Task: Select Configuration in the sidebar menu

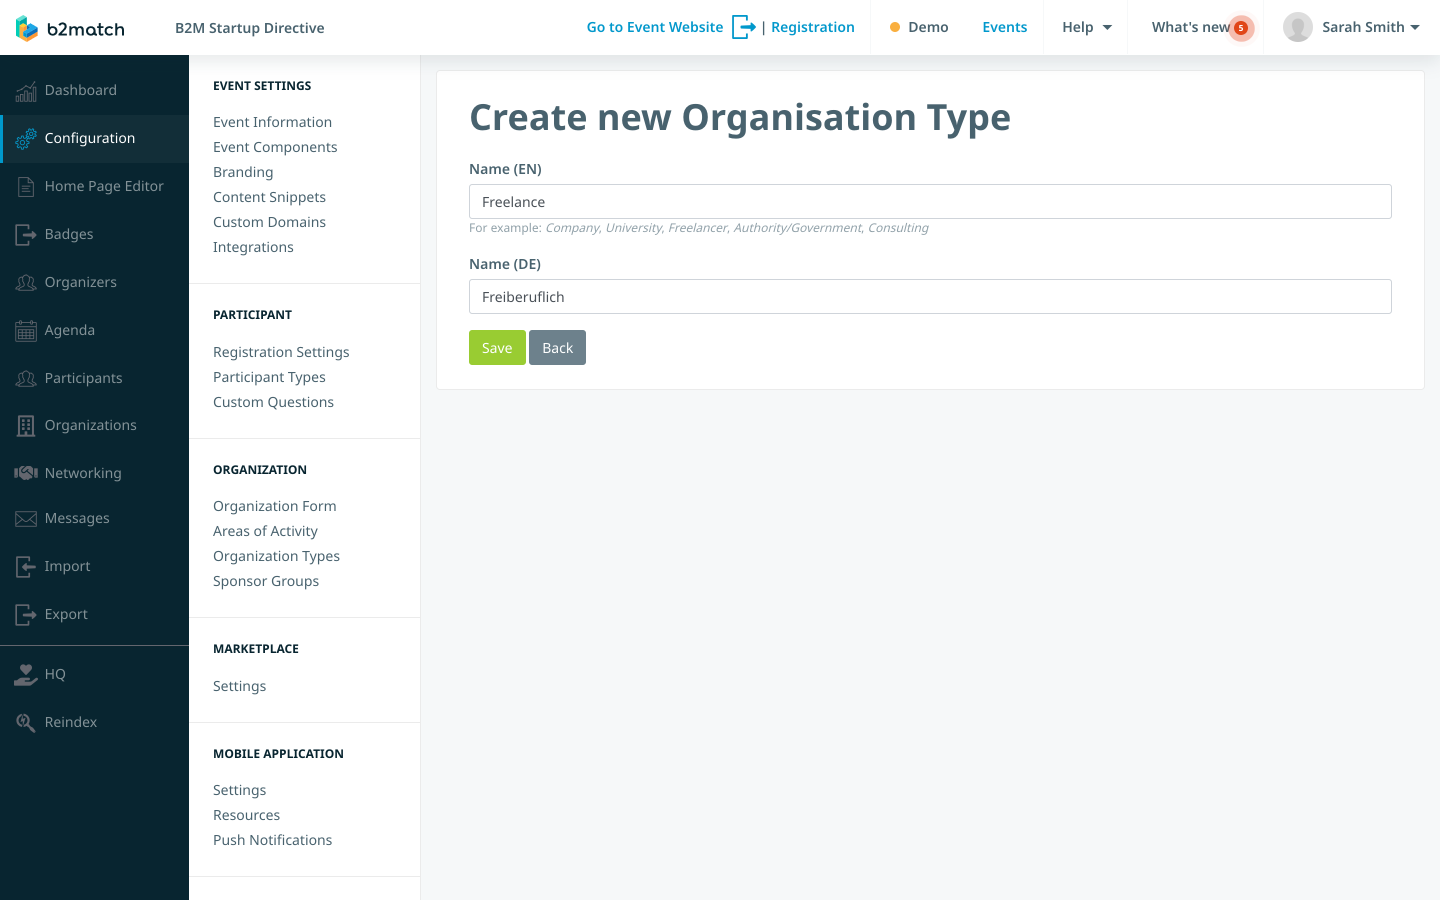Action: tap(89, 139)
